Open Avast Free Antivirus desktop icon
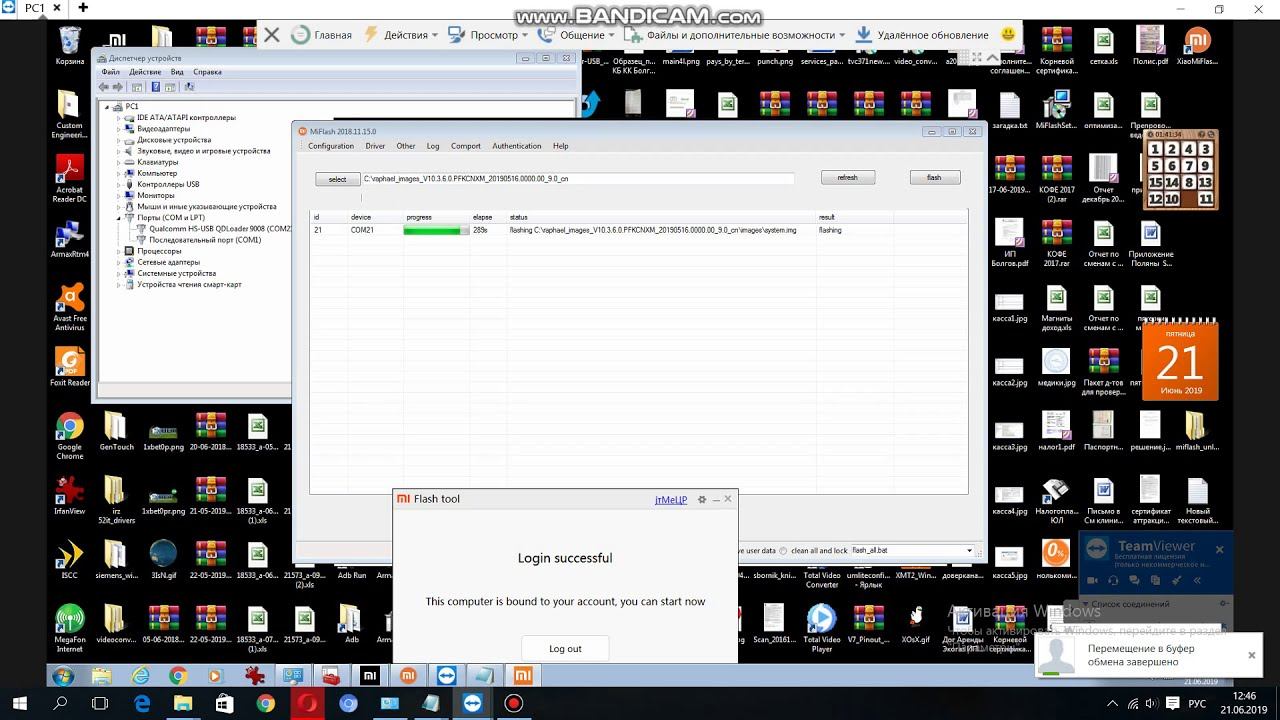 pyautogui.click(x=69, y=306)
